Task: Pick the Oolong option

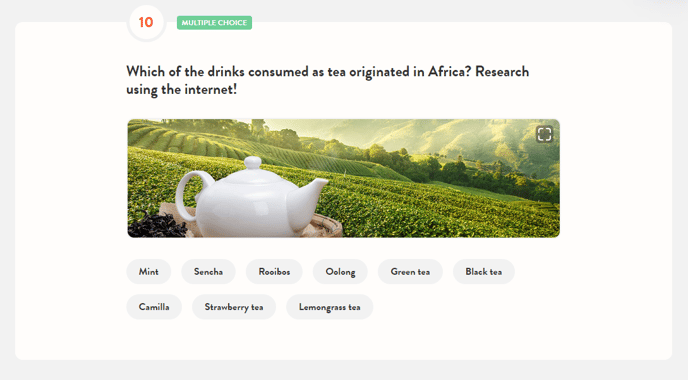Action: (x=340, y=272)
